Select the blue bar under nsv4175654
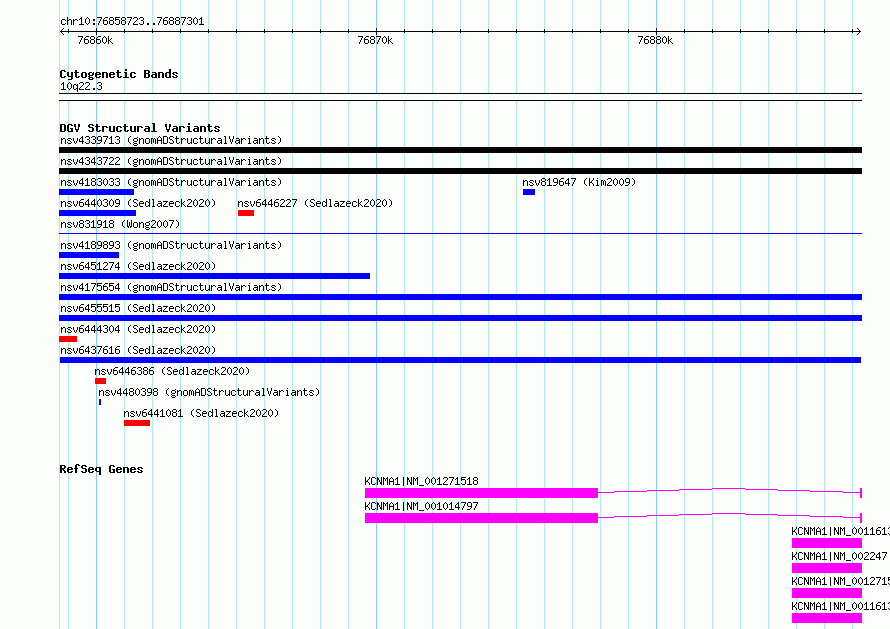 point(460,297)
